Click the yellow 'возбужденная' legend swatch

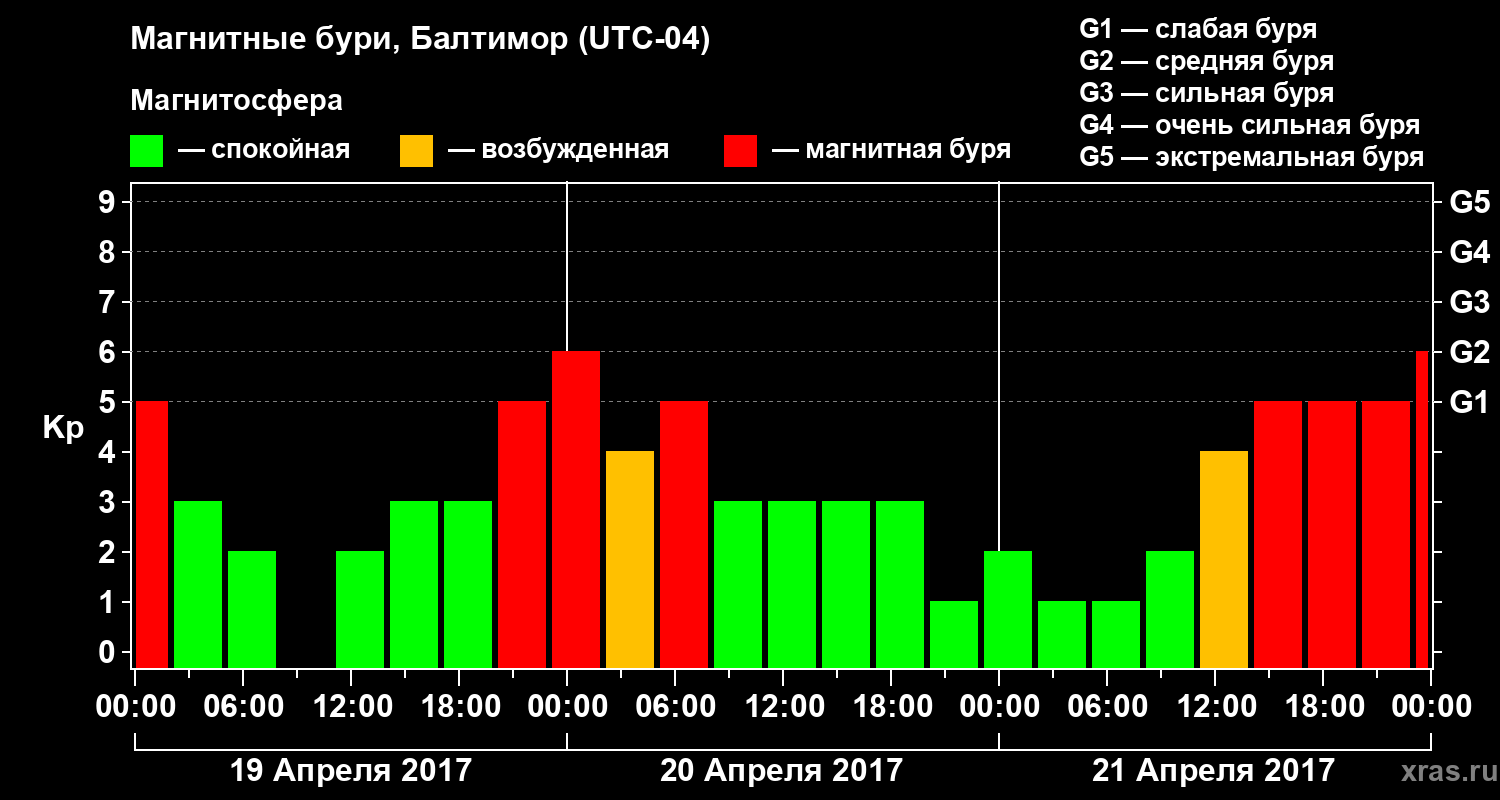[416, 151]
